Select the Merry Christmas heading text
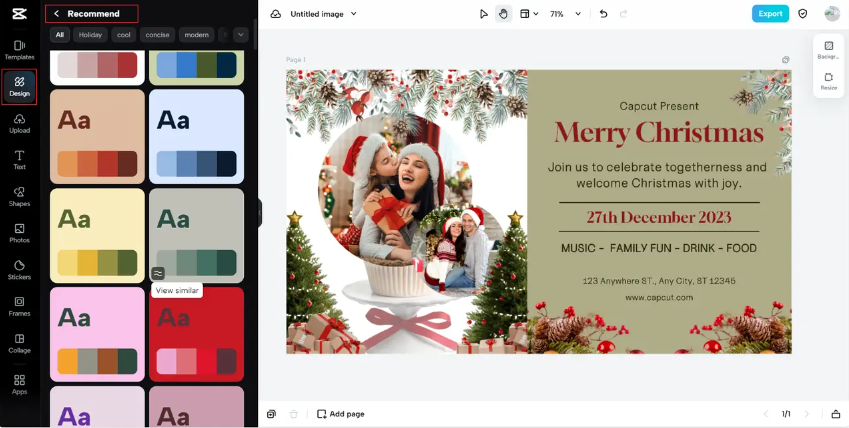 coord(659,132)
